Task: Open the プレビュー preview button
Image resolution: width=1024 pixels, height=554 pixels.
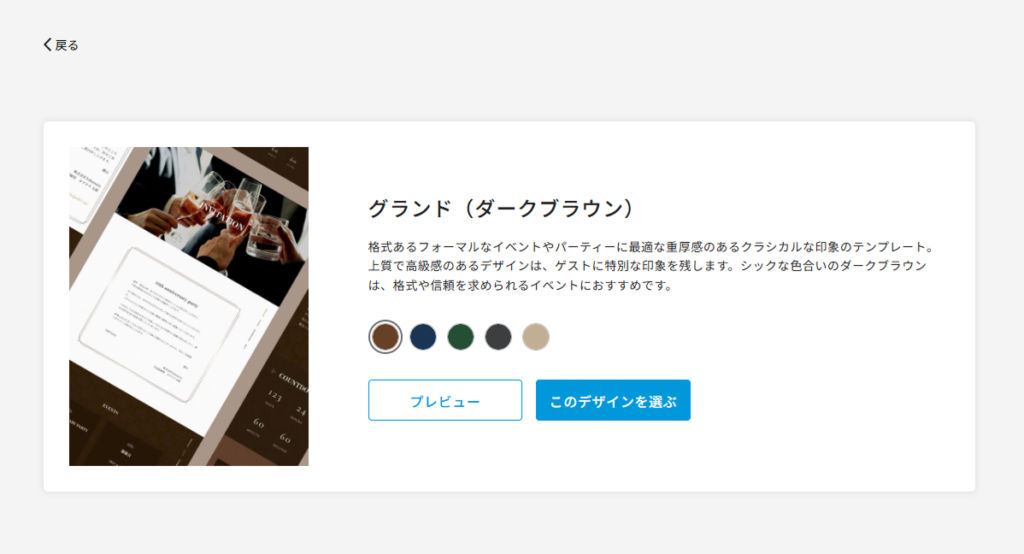Action: (445, 400)
